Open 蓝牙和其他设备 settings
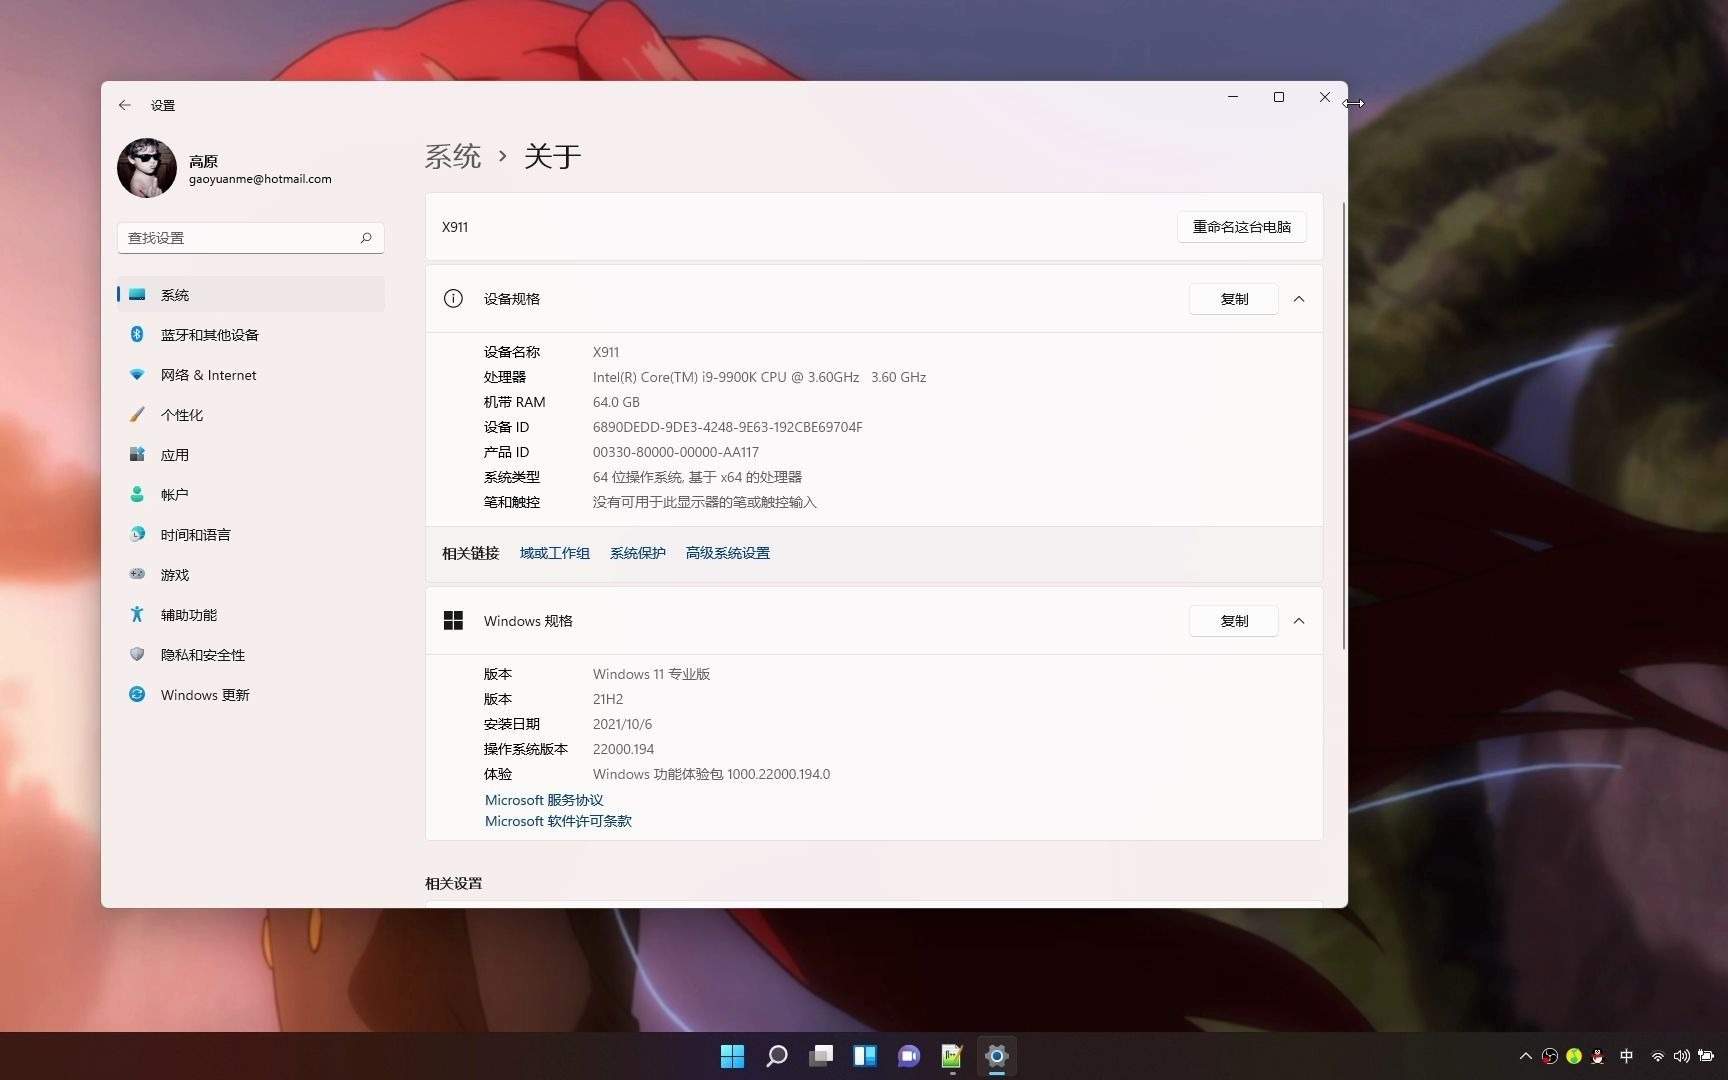1728x1080 pixels. pos(250,335)
